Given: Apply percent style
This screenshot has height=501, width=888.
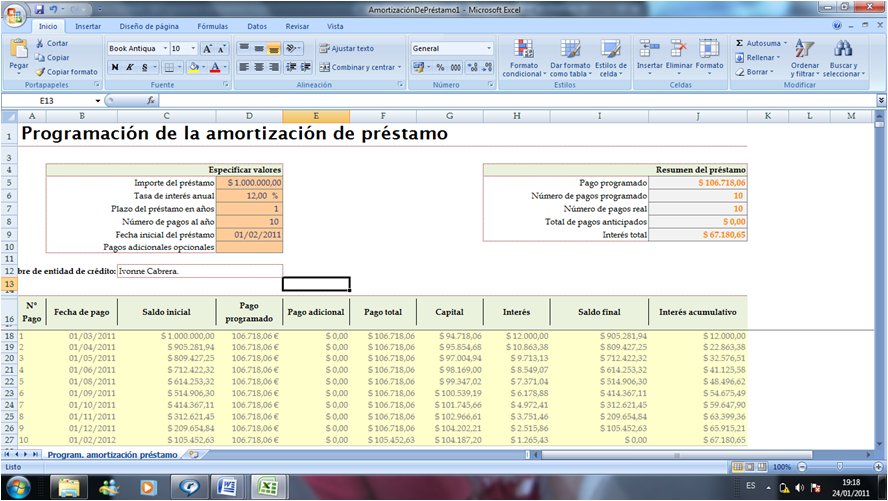Looking at the screenshot, I should tap(440, 67).
